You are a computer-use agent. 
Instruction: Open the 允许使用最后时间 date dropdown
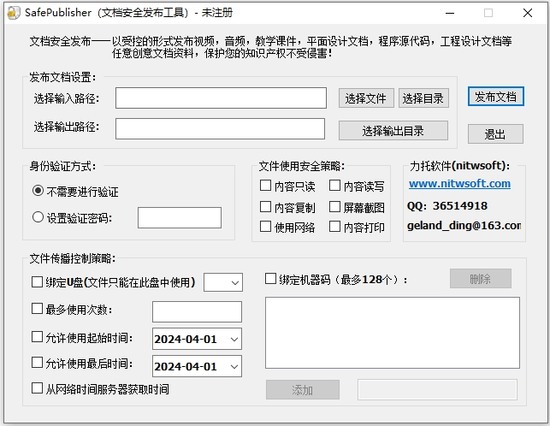point(234,366)
